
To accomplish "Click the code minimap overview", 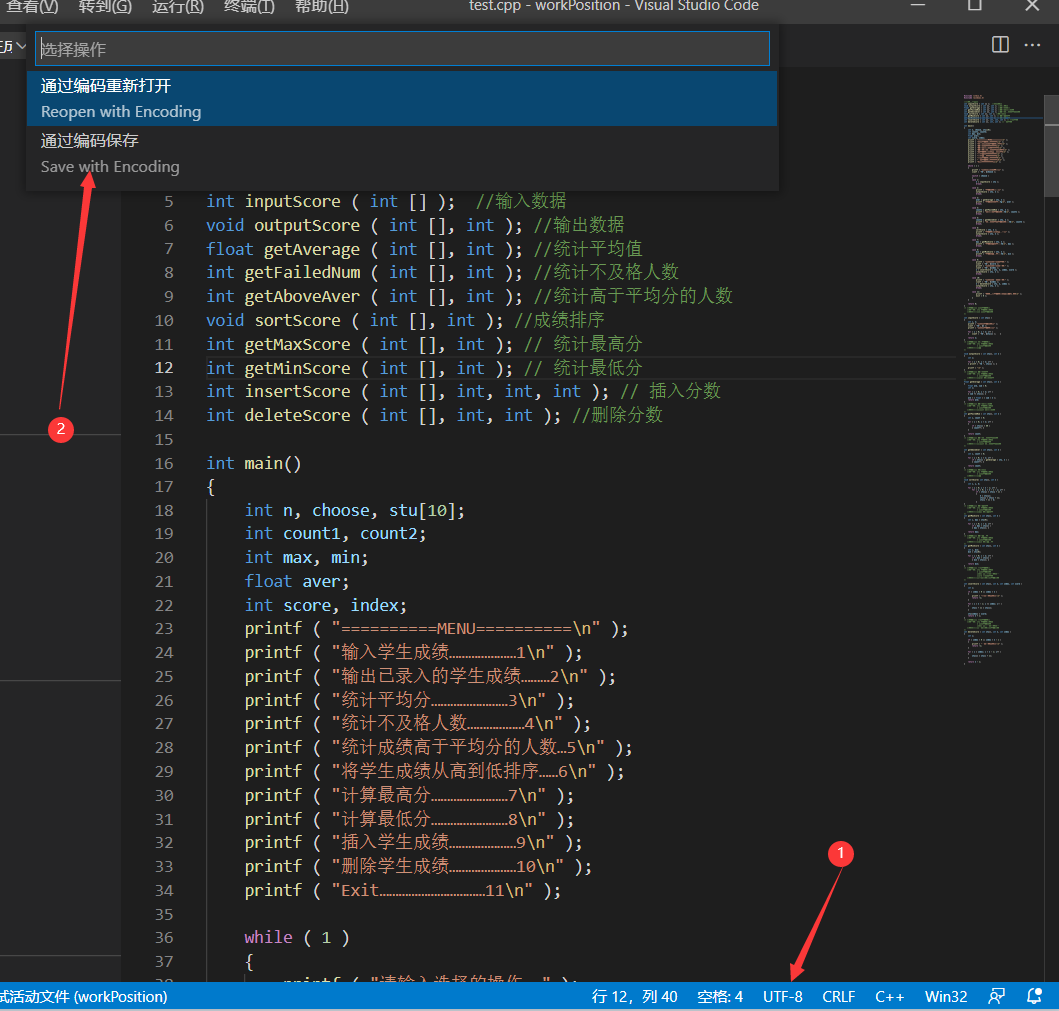I will coord(1001,378).
